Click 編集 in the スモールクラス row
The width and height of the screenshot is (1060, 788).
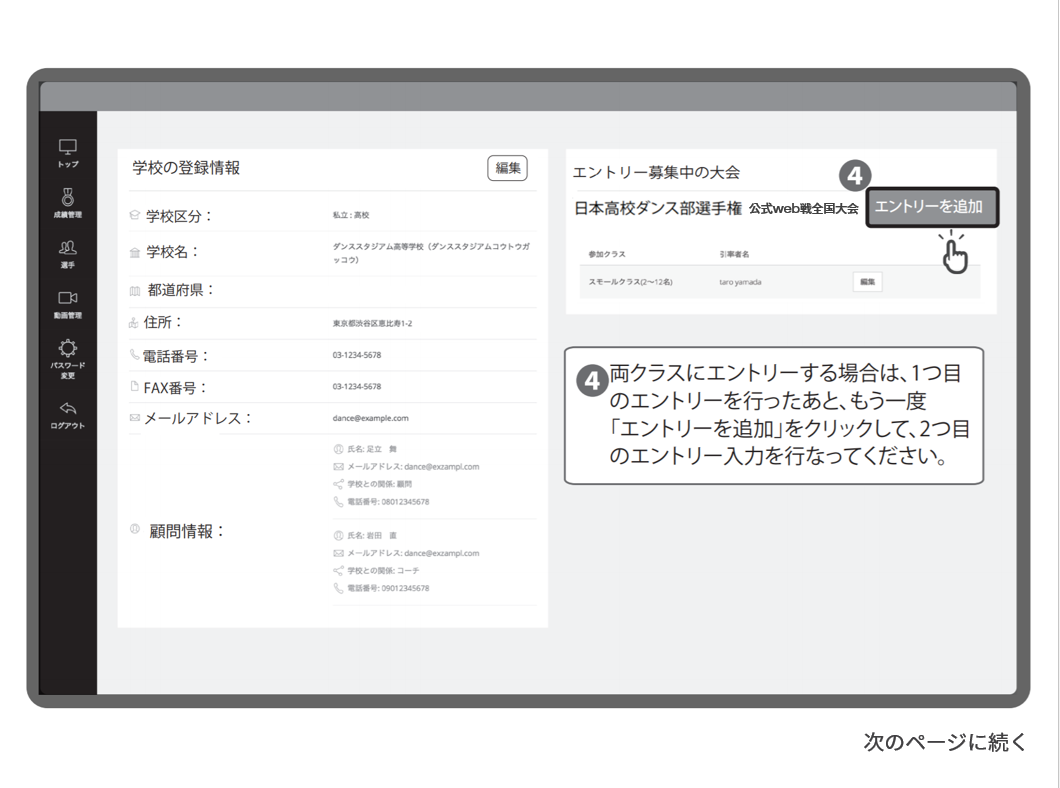(867, 282)
